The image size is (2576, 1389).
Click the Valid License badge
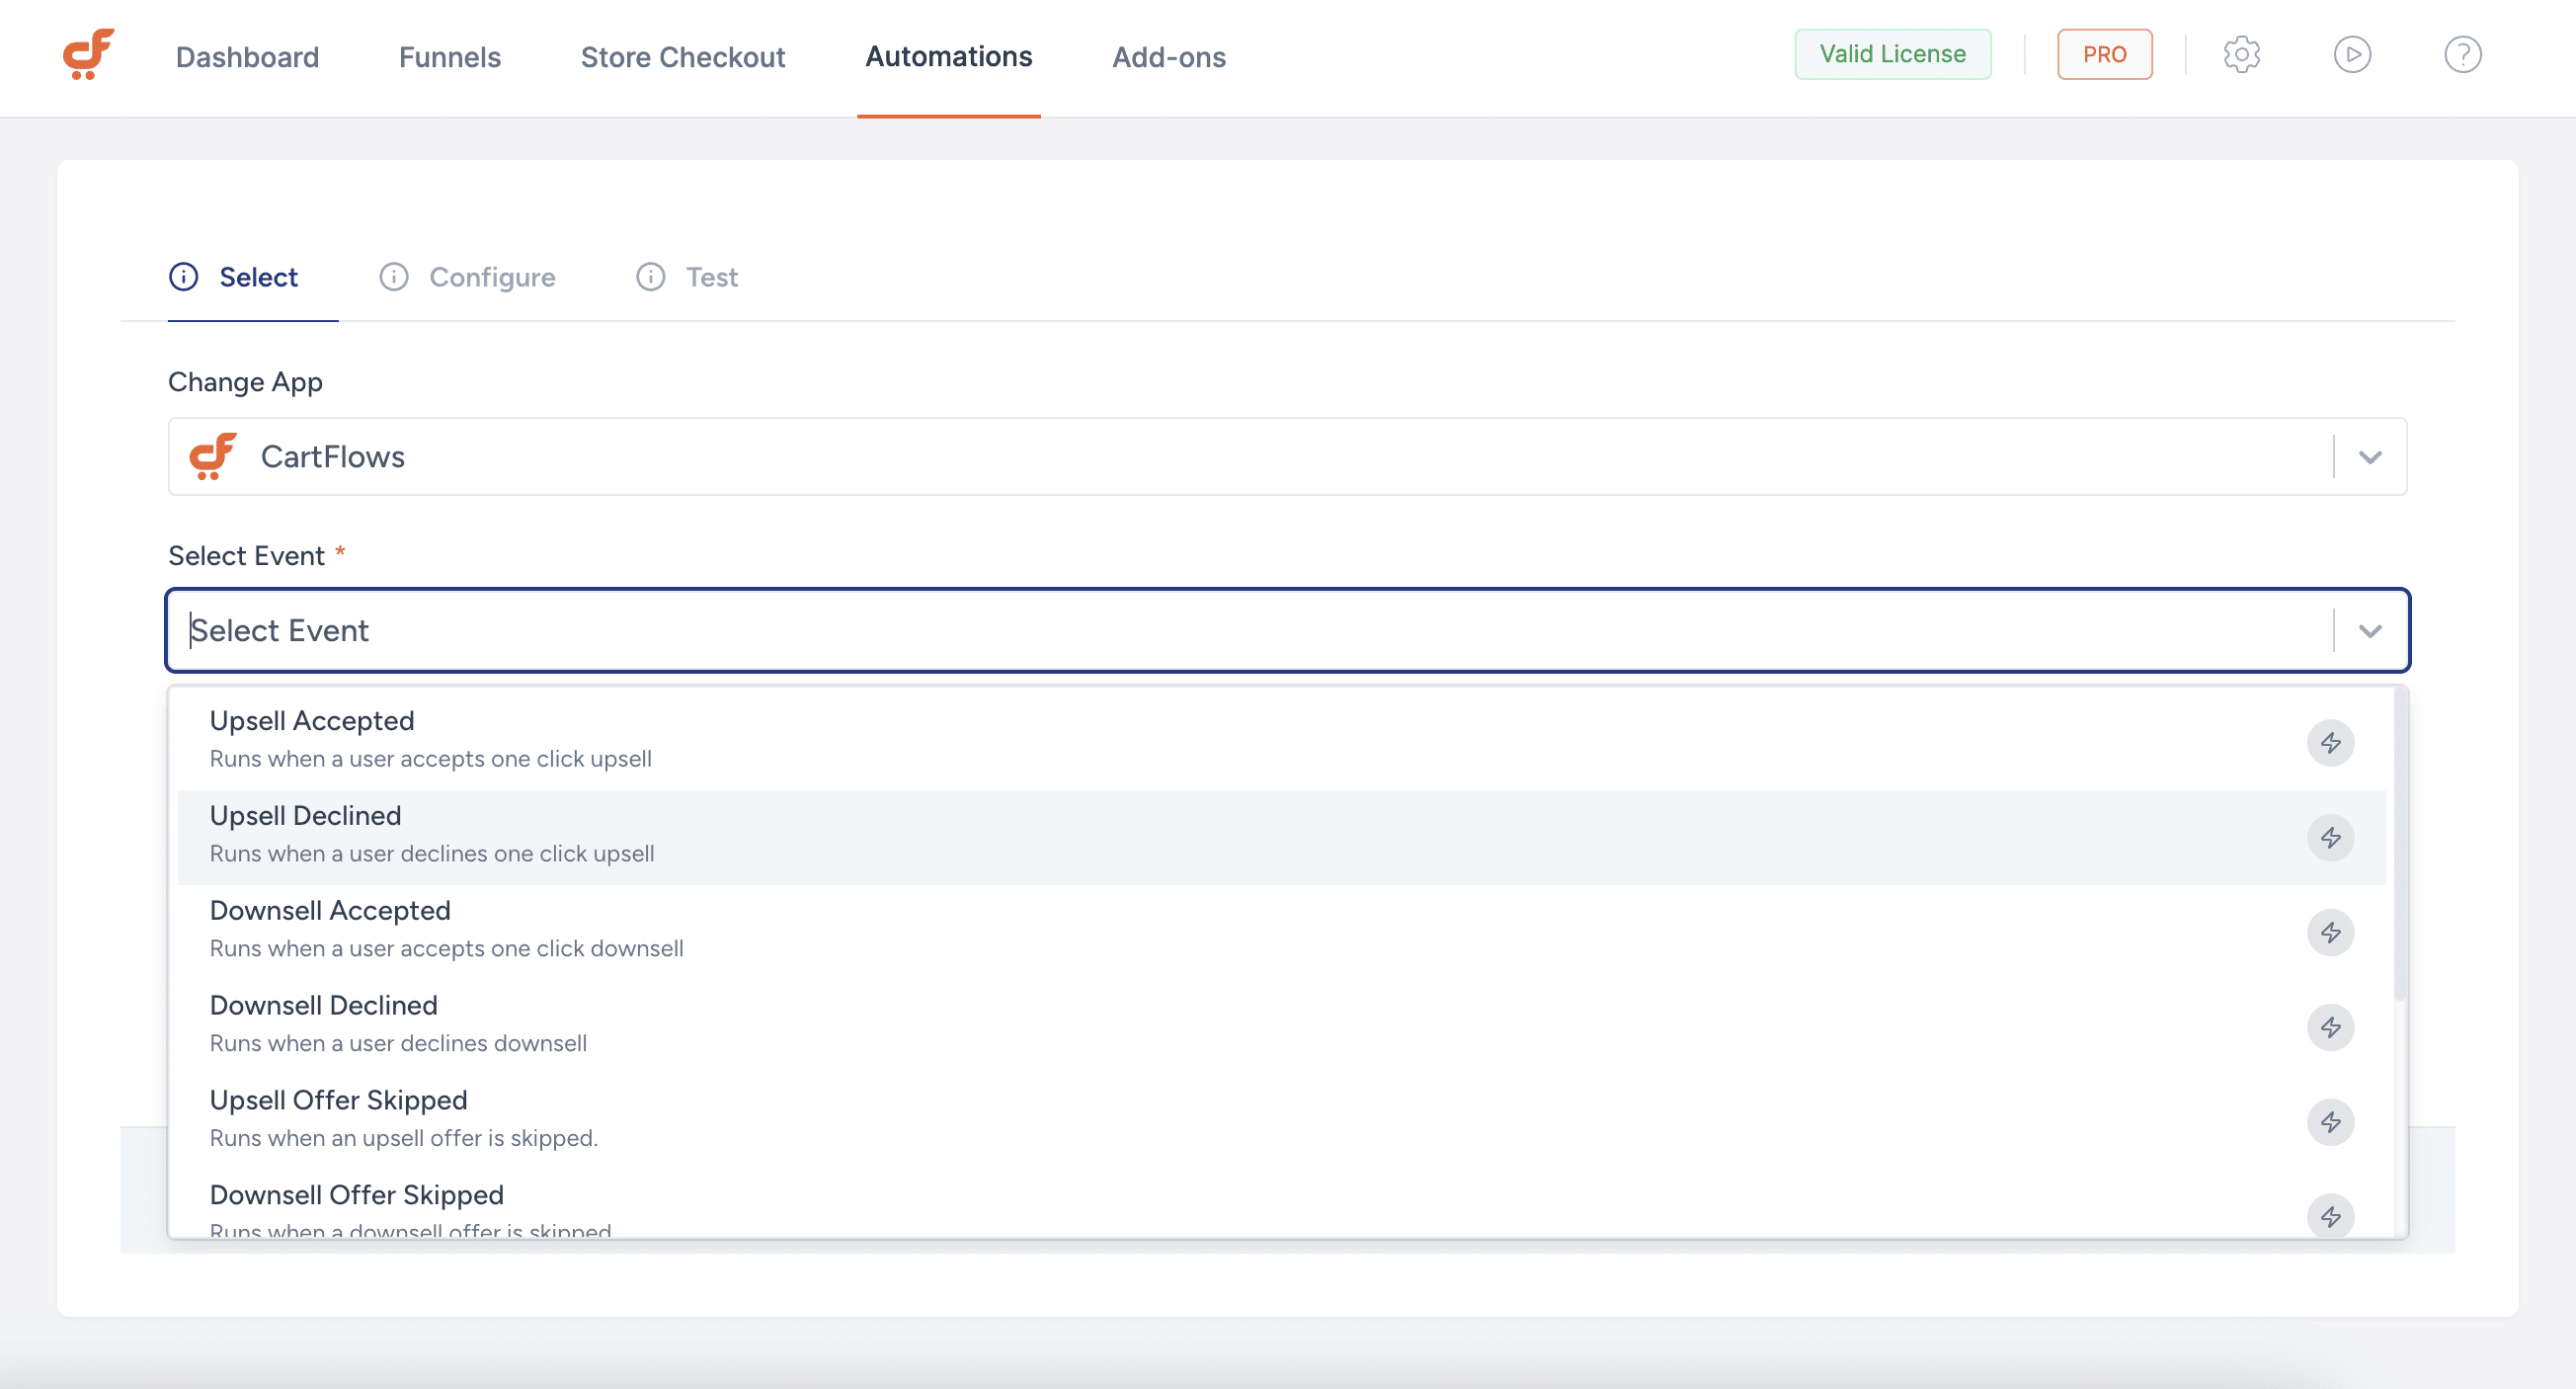1892,54
